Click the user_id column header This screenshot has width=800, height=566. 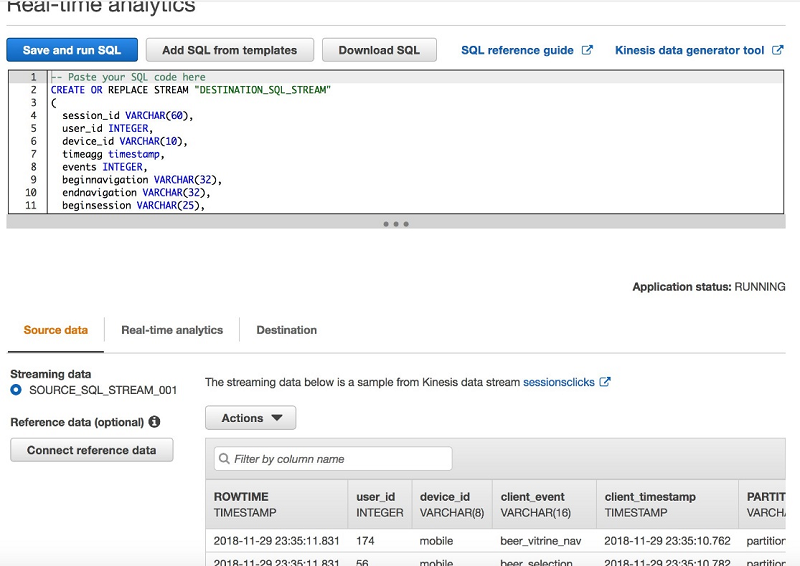click(380, 504)
